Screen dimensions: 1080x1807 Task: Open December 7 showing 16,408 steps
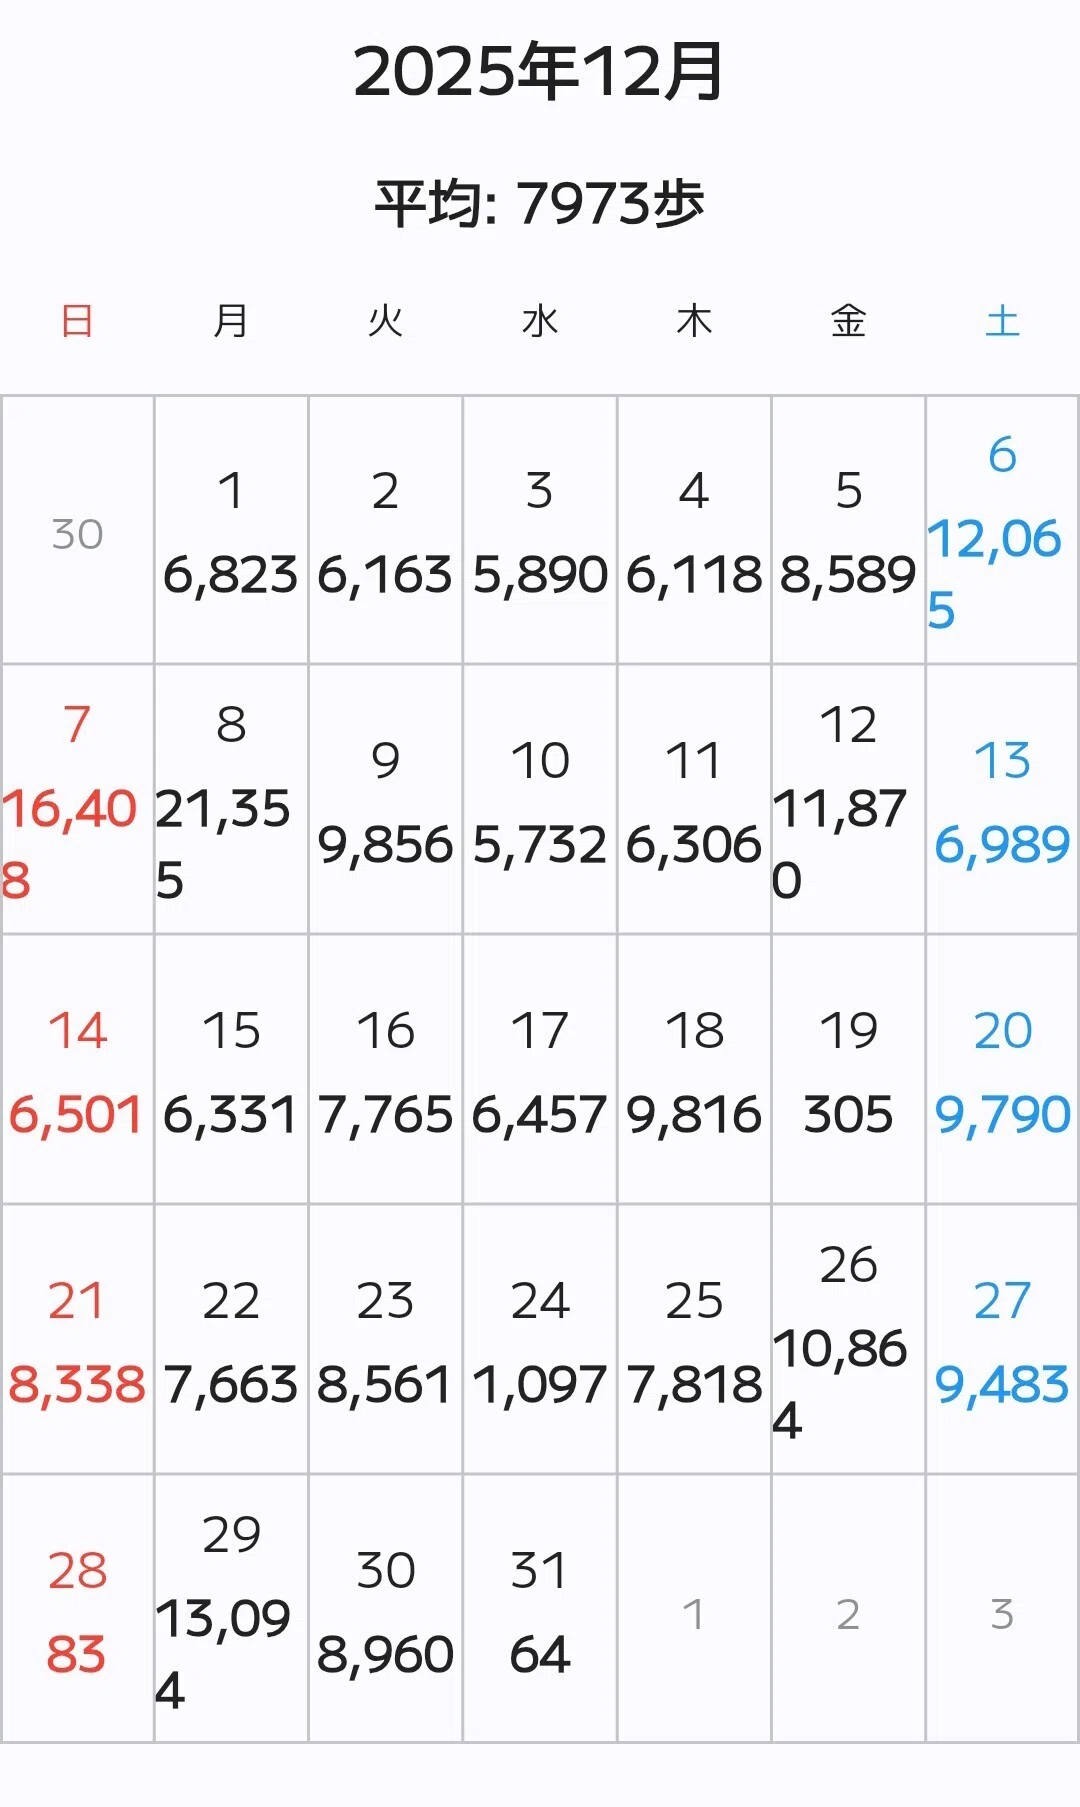(x=77, y=799)
